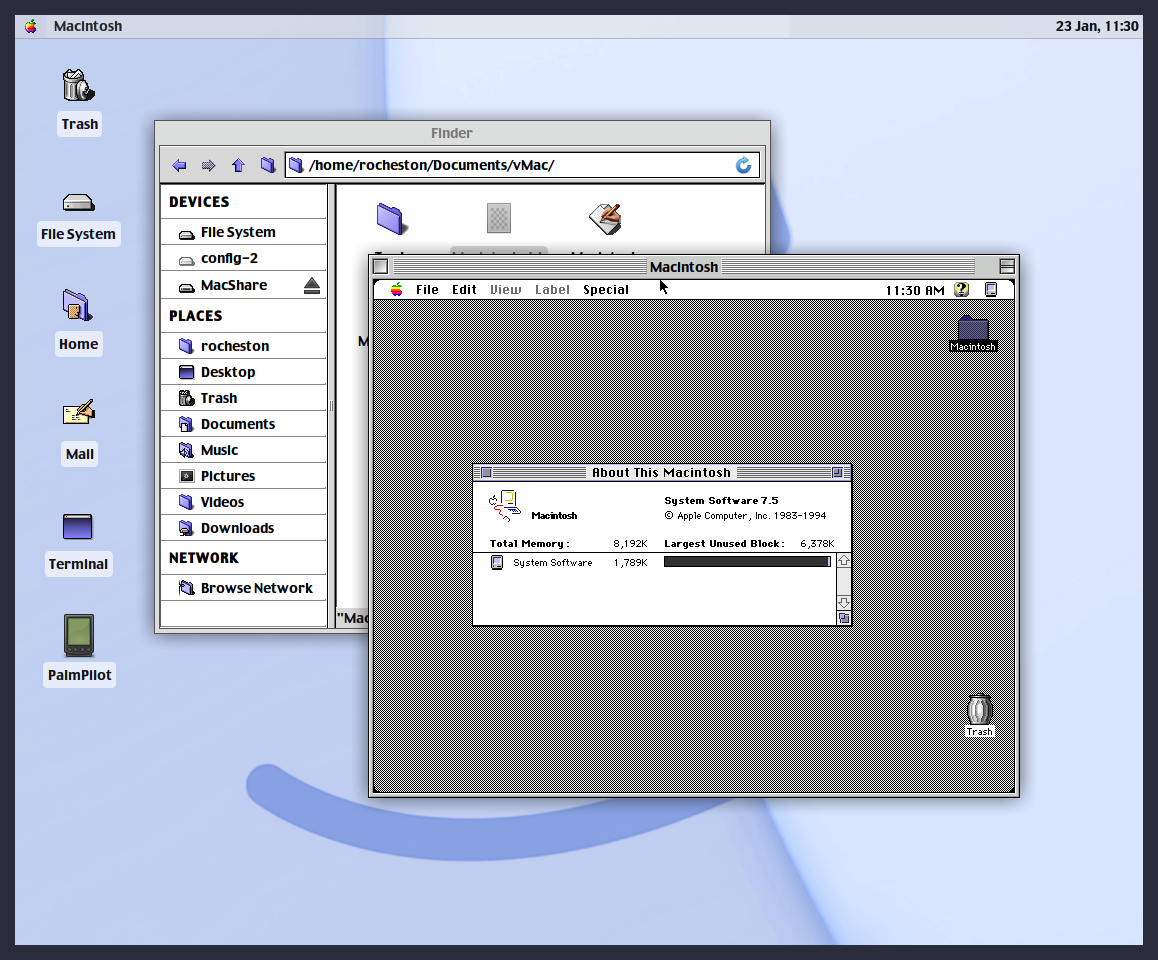
Task: Click the System Software row icon
Action: coord(497,563)
